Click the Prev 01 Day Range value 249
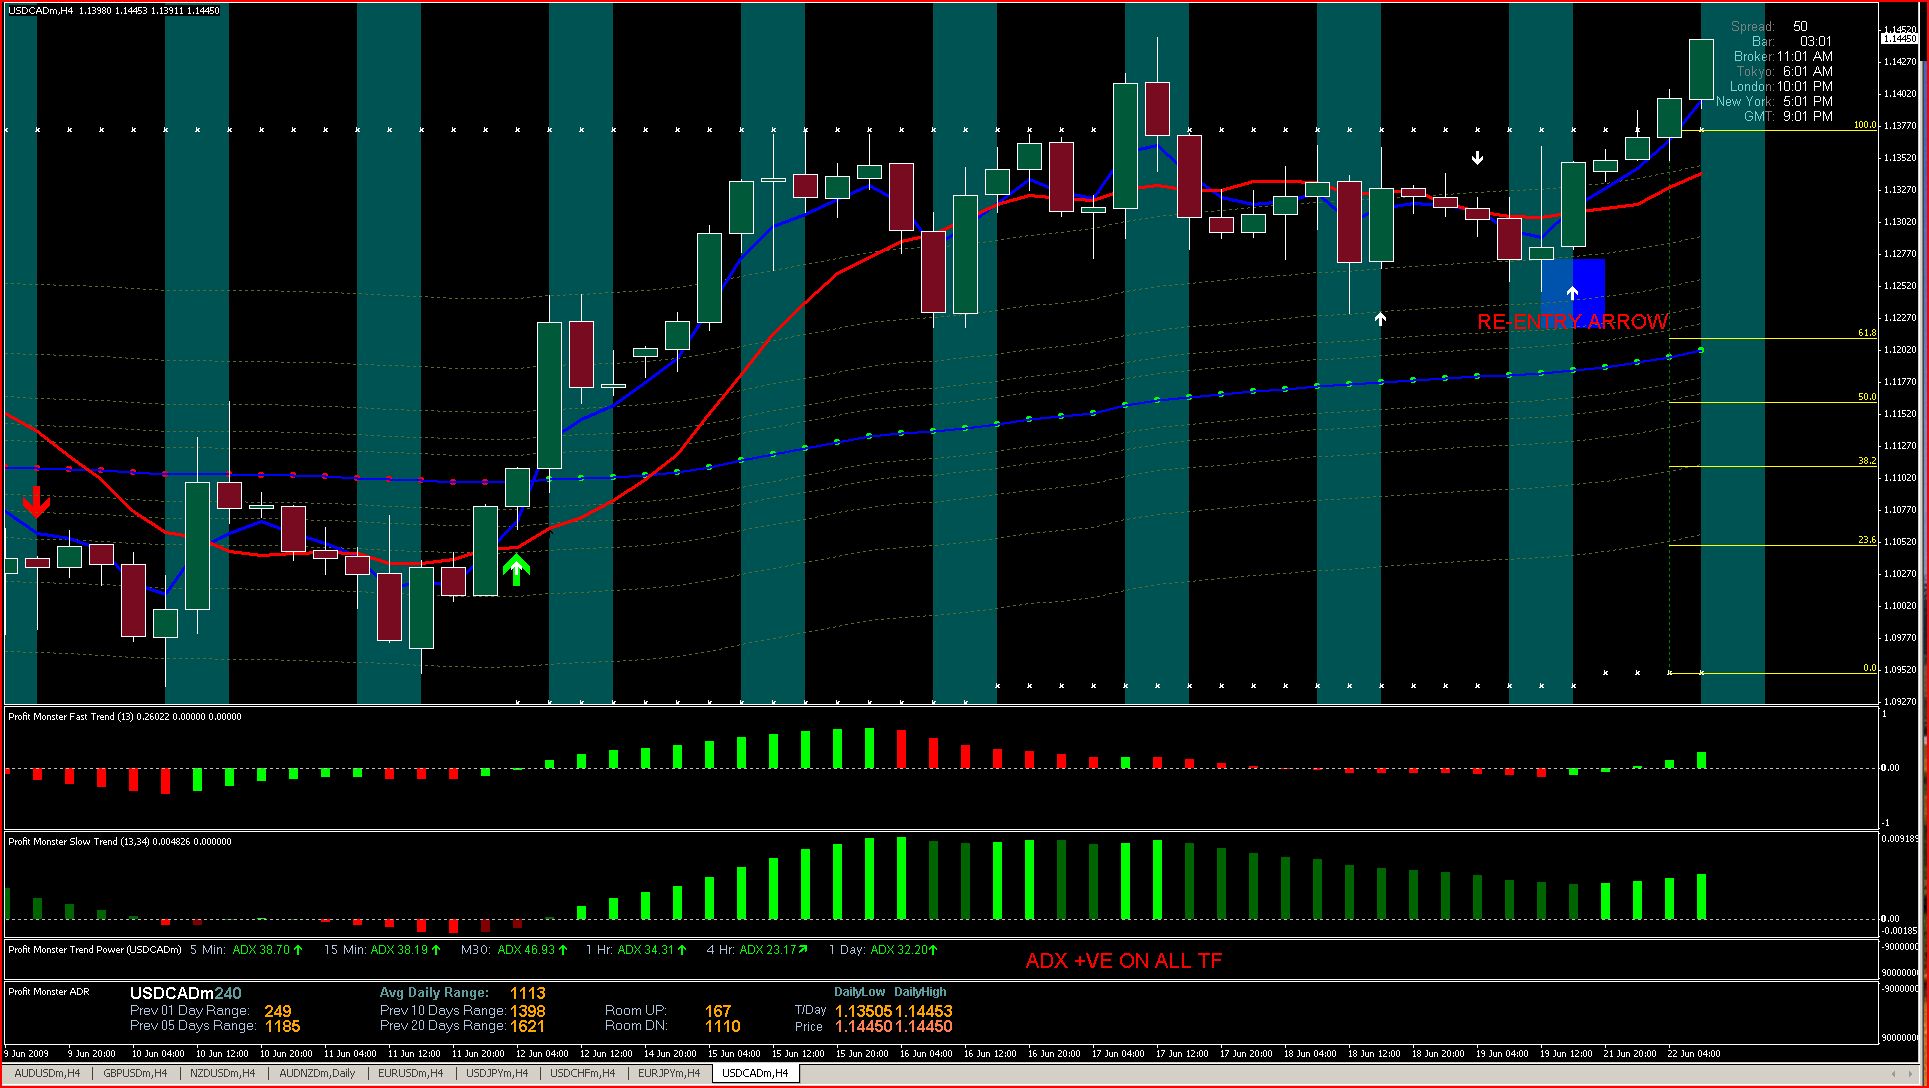This screenshot has height=1088, width=1929. [278, 1011]
